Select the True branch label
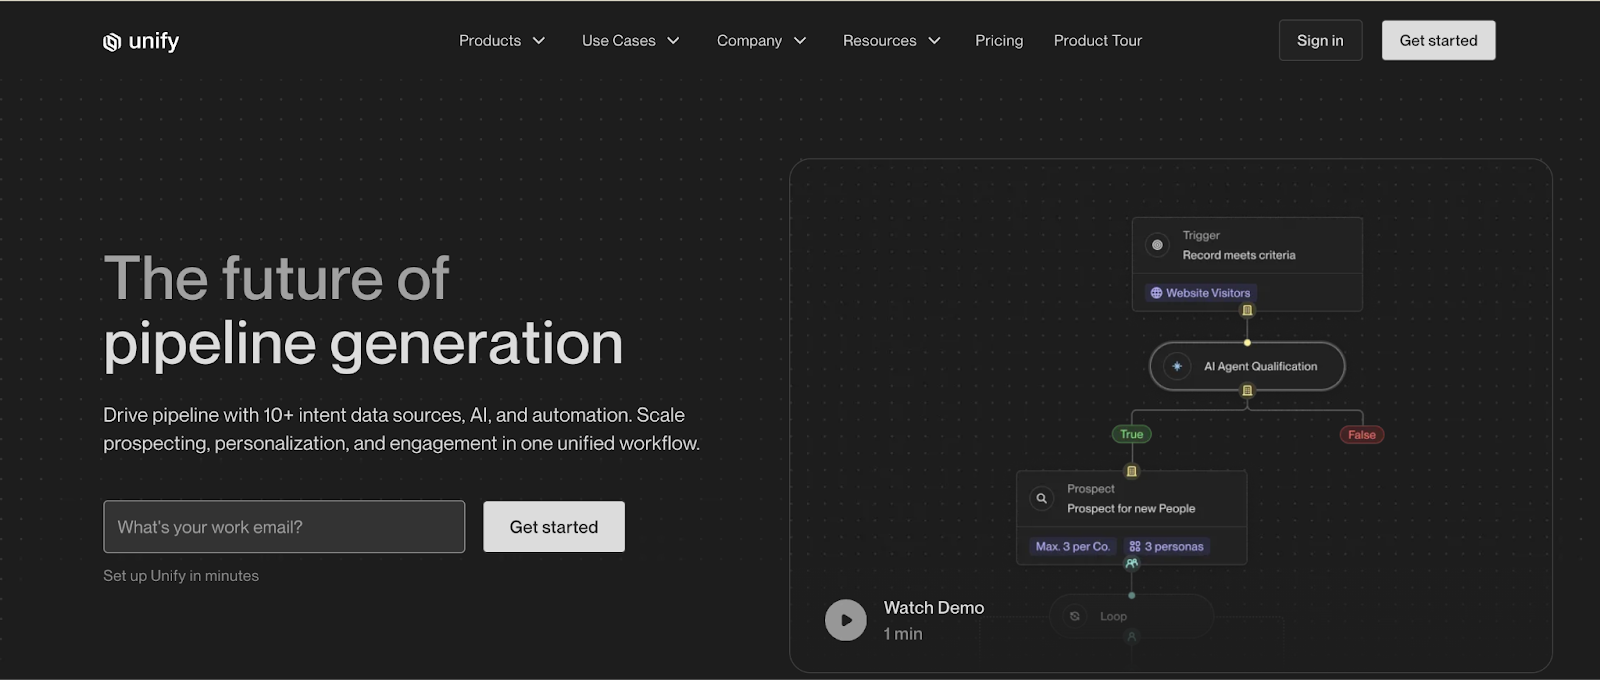This screenshot has width=1600, height=680. click(x=1131, y=434)
